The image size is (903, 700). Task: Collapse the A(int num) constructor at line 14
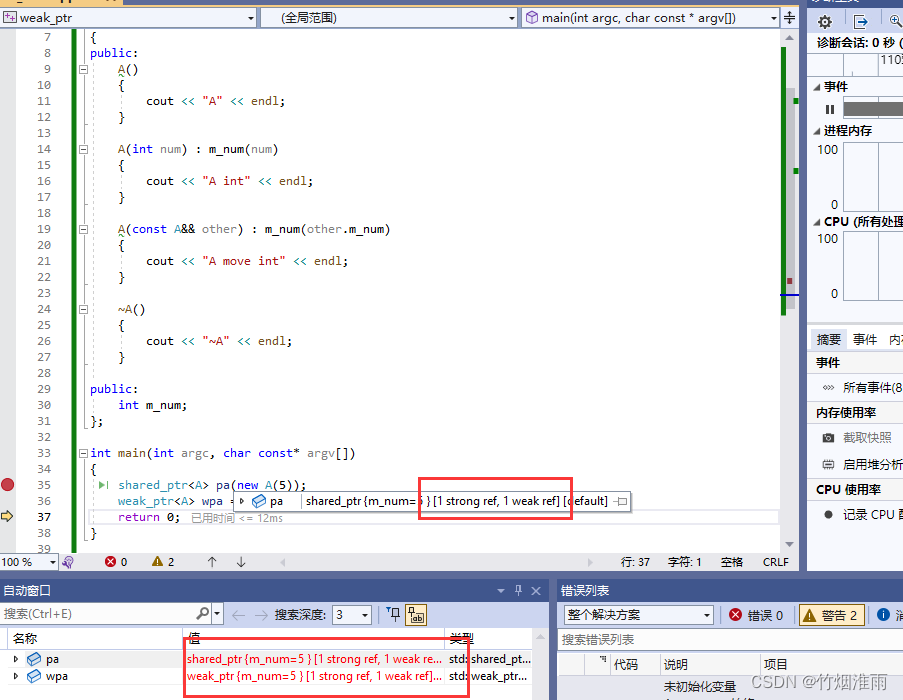click(x=83, y=149)
